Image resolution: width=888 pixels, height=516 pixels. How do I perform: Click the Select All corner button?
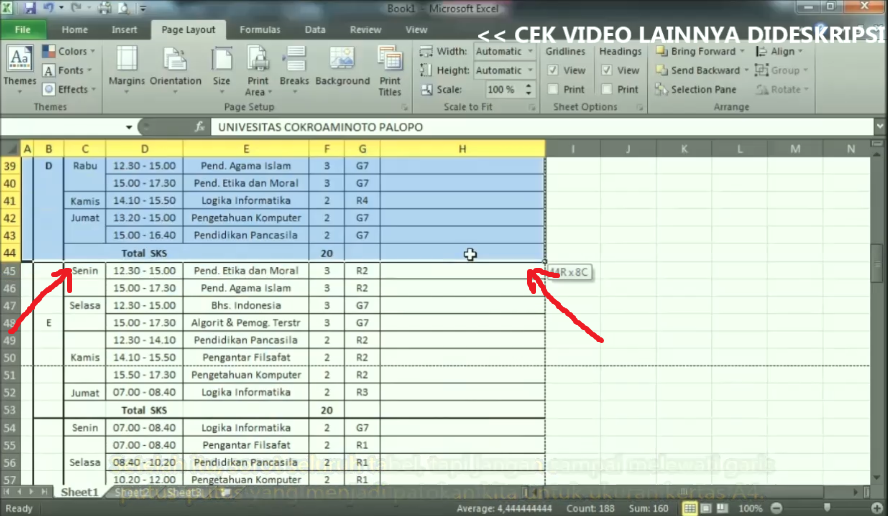coord(10,149)
